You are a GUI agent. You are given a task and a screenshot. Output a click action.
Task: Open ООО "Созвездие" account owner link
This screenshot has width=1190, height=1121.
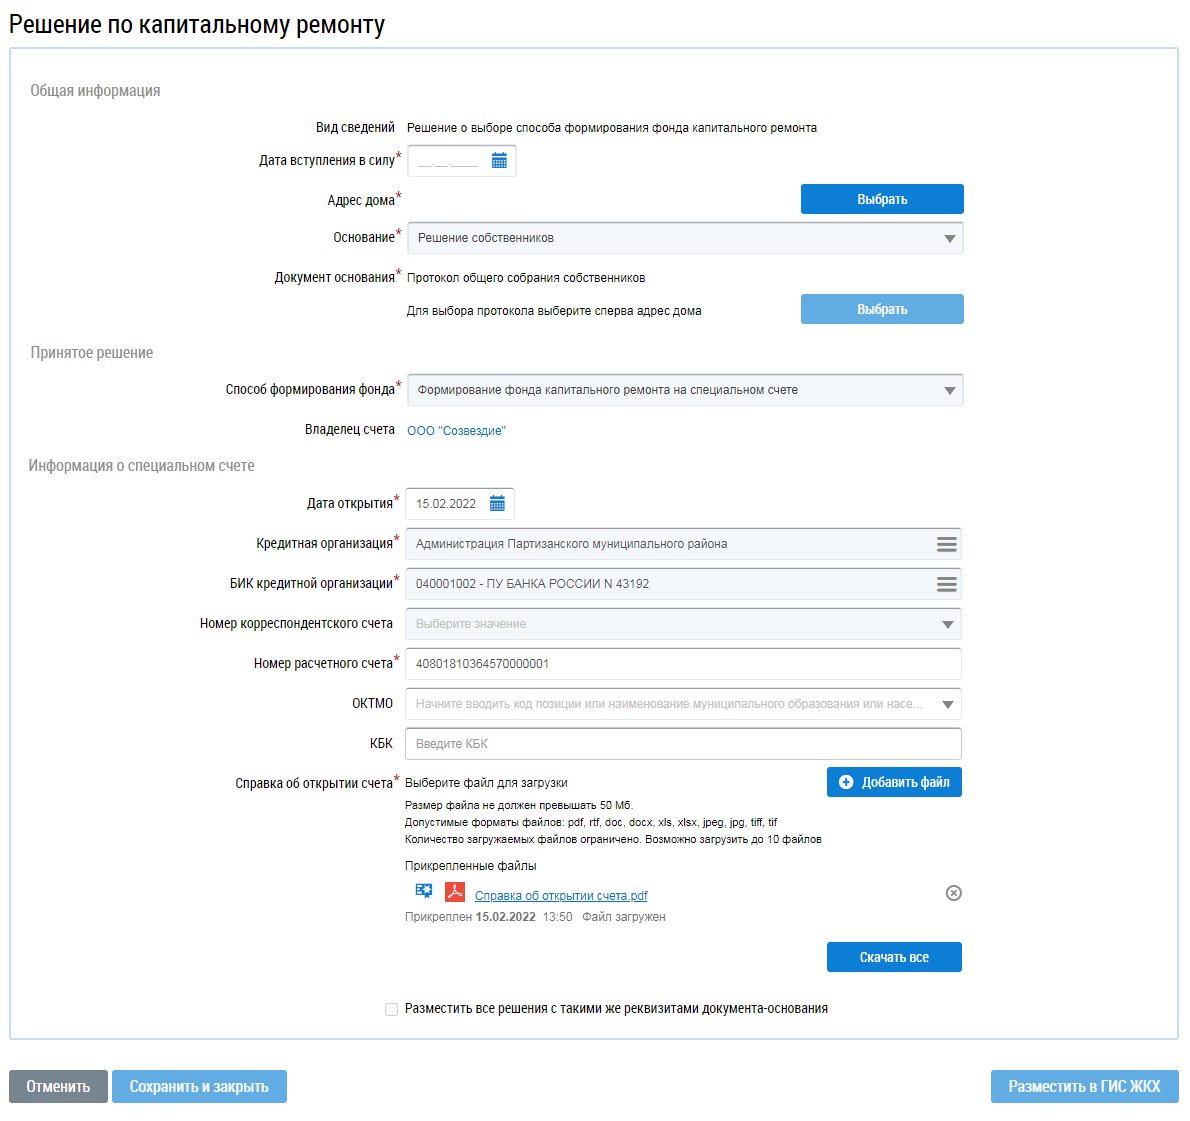456,431
